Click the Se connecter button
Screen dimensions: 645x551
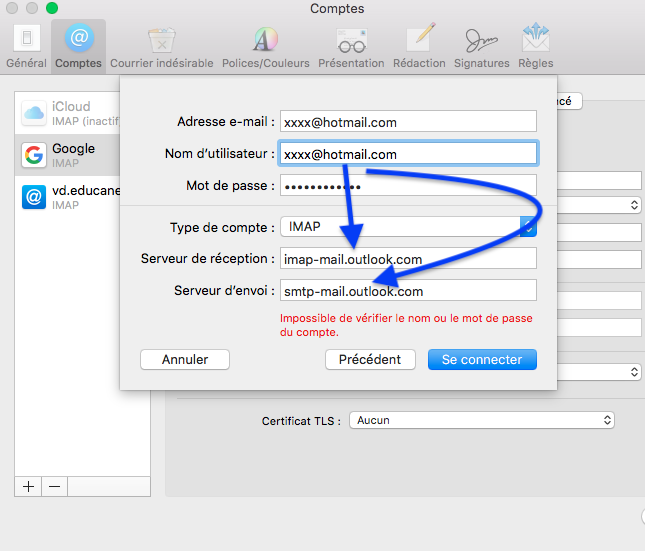(x=482, y=360)
